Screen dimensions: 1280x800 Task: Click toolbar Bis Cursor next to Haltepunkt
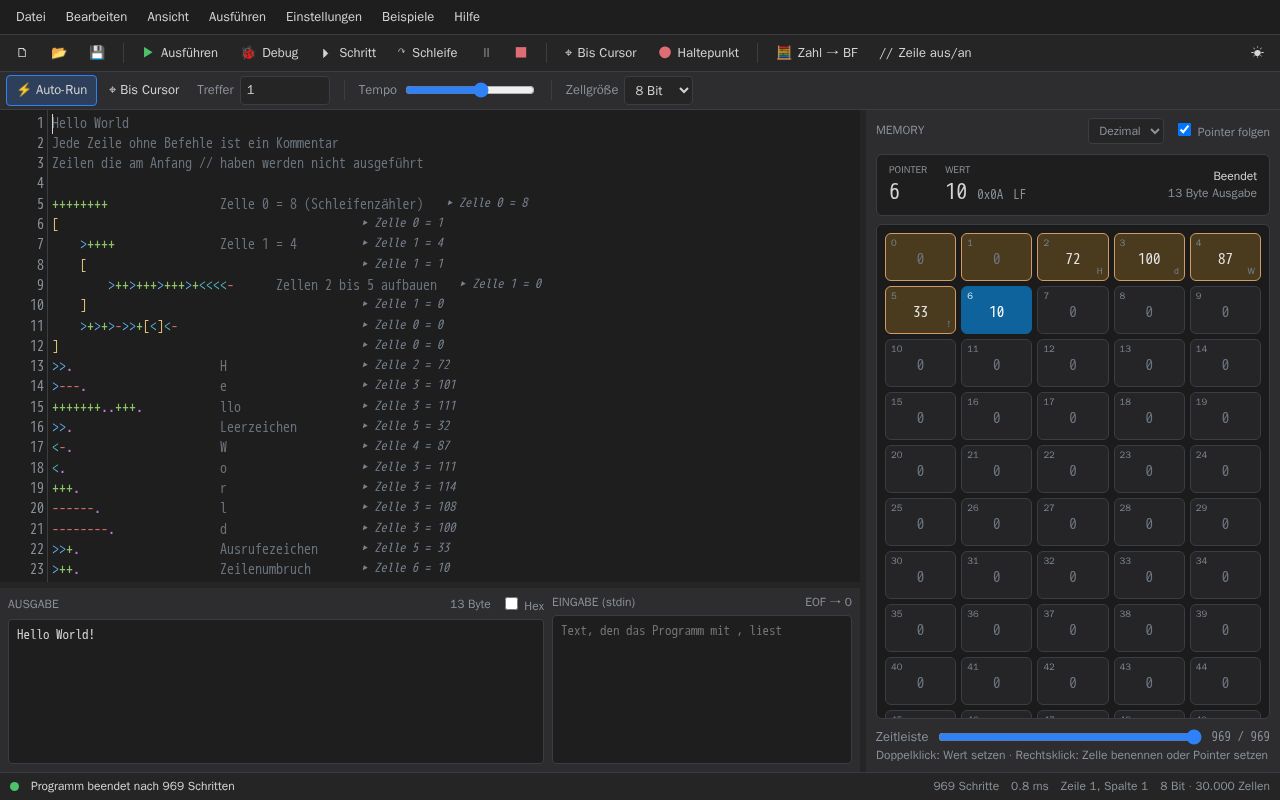[x=600, y=53]
